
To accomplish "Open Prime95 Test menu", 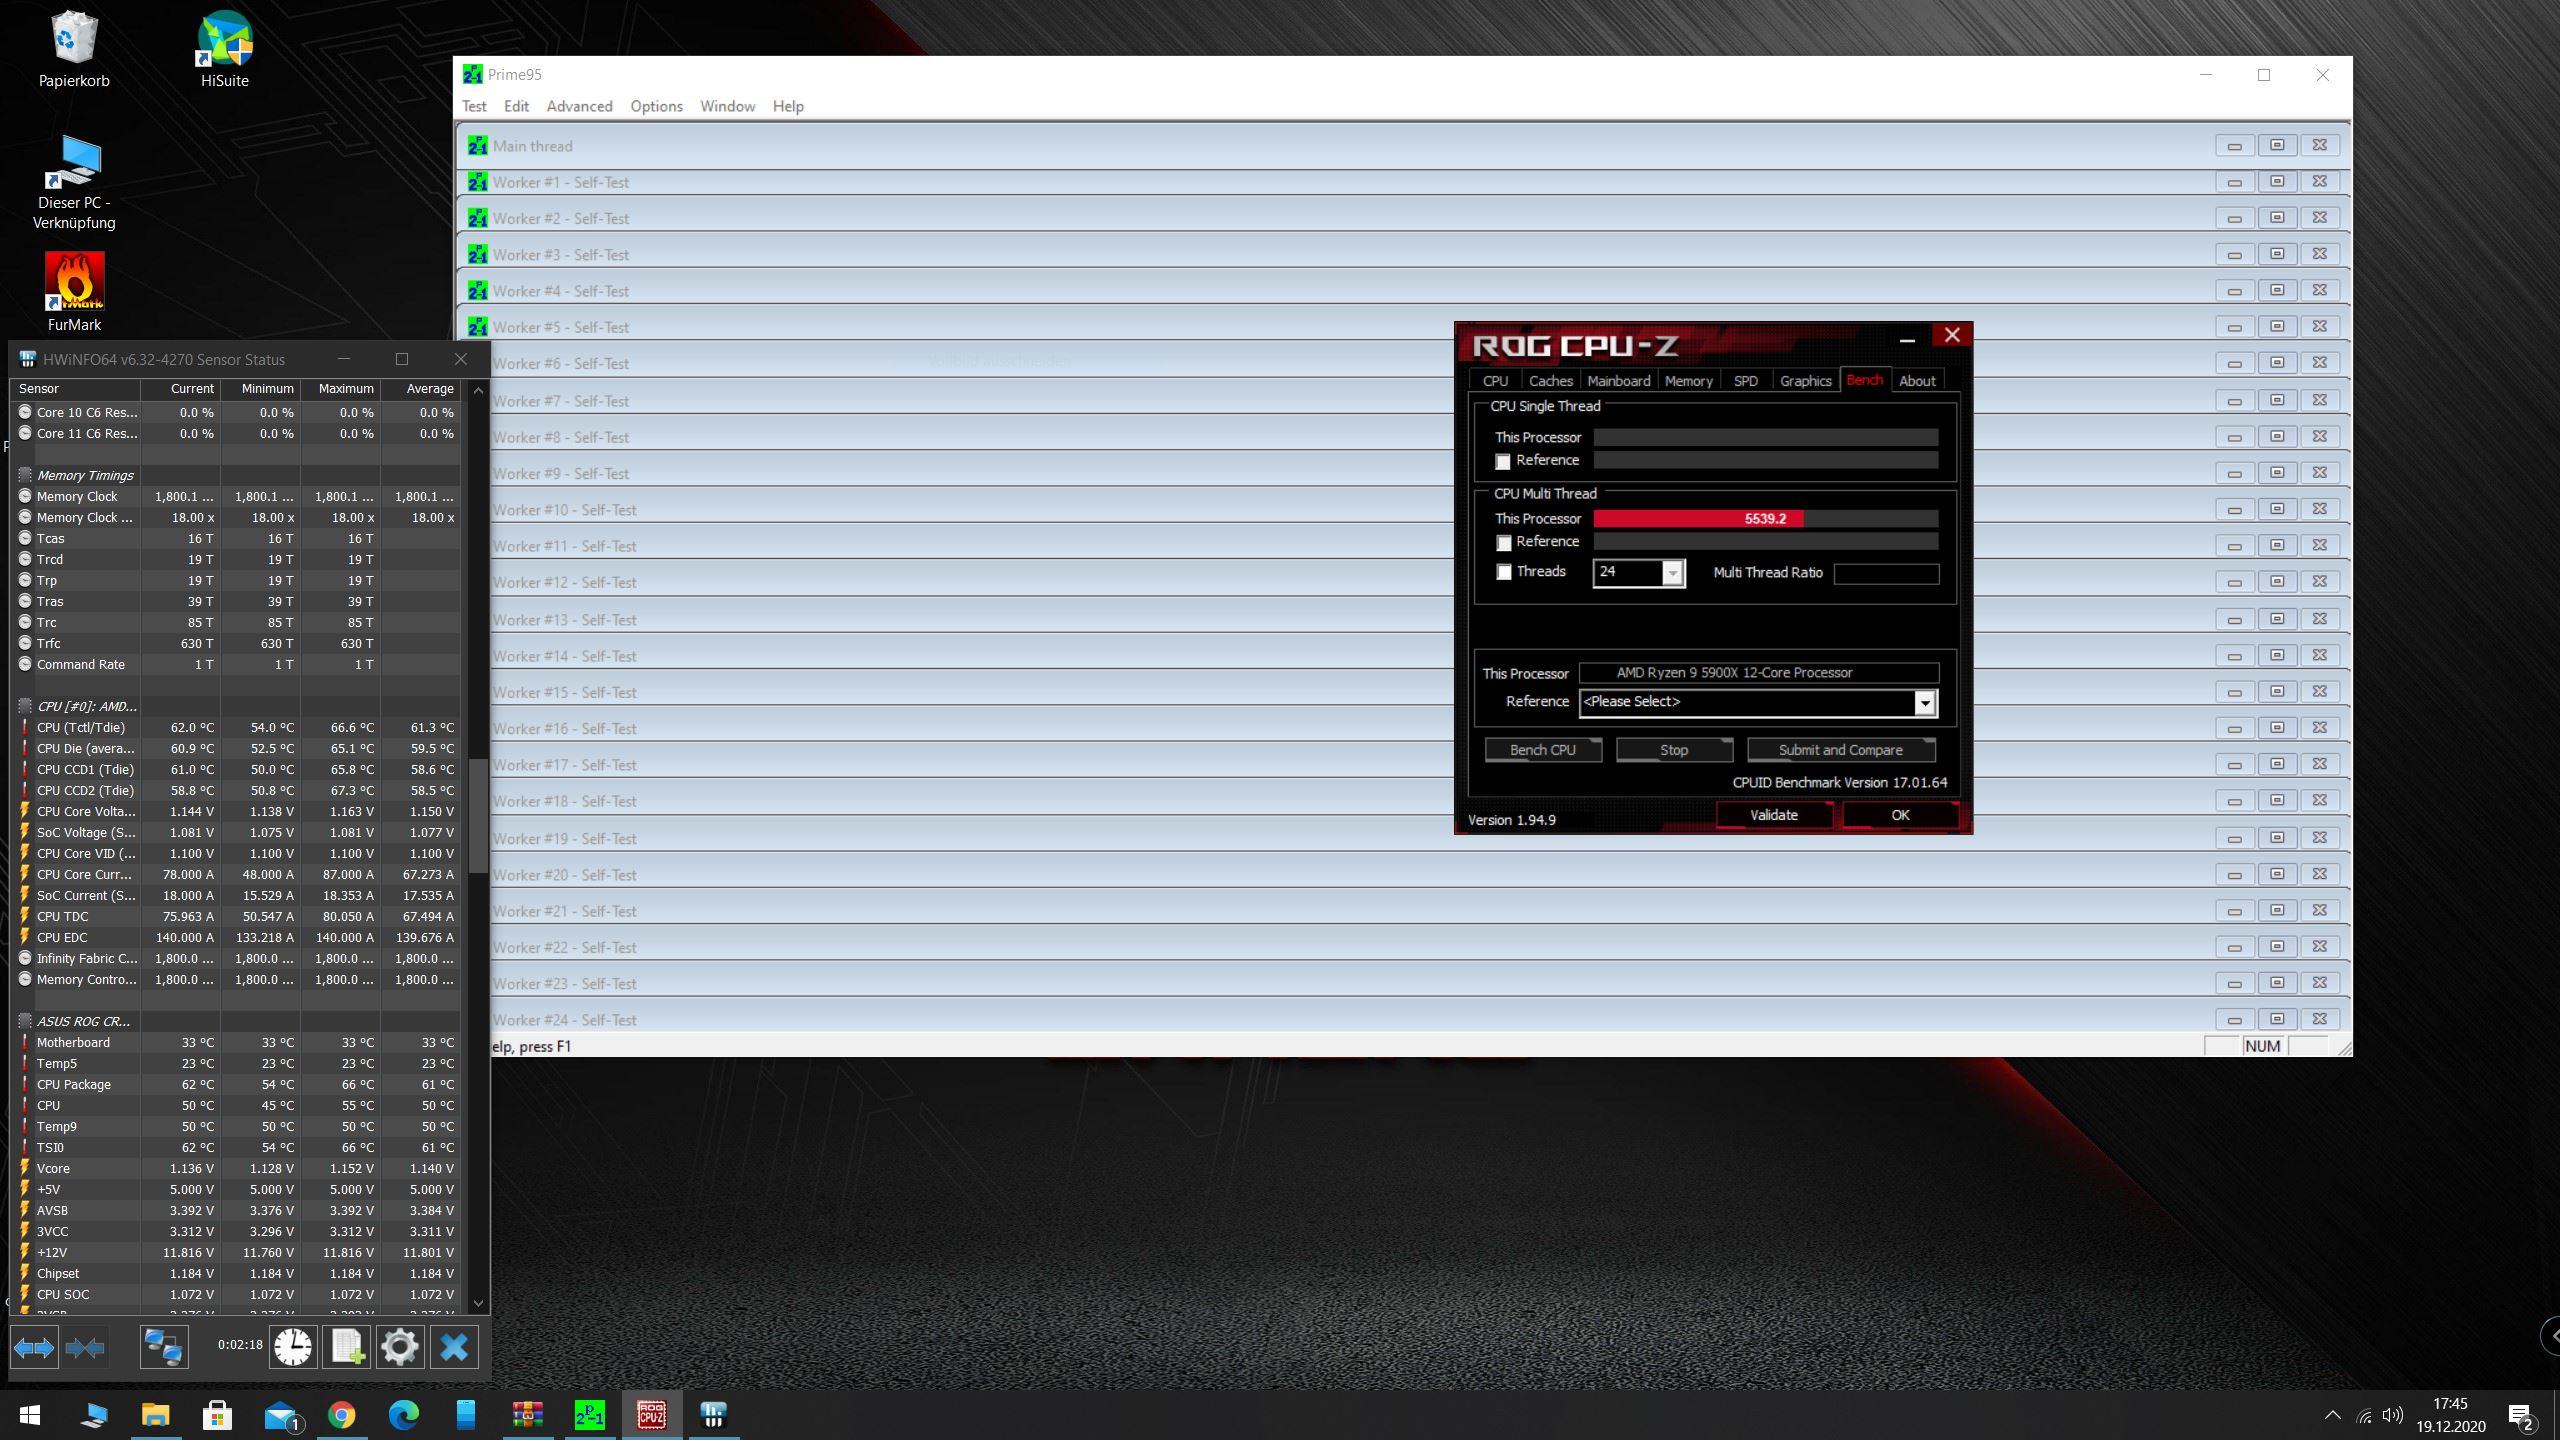I will click(474, 106).
